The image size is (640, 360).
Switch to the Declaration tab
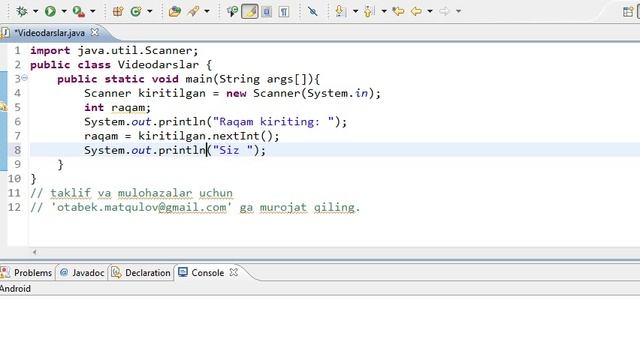(x=141, y=273)
